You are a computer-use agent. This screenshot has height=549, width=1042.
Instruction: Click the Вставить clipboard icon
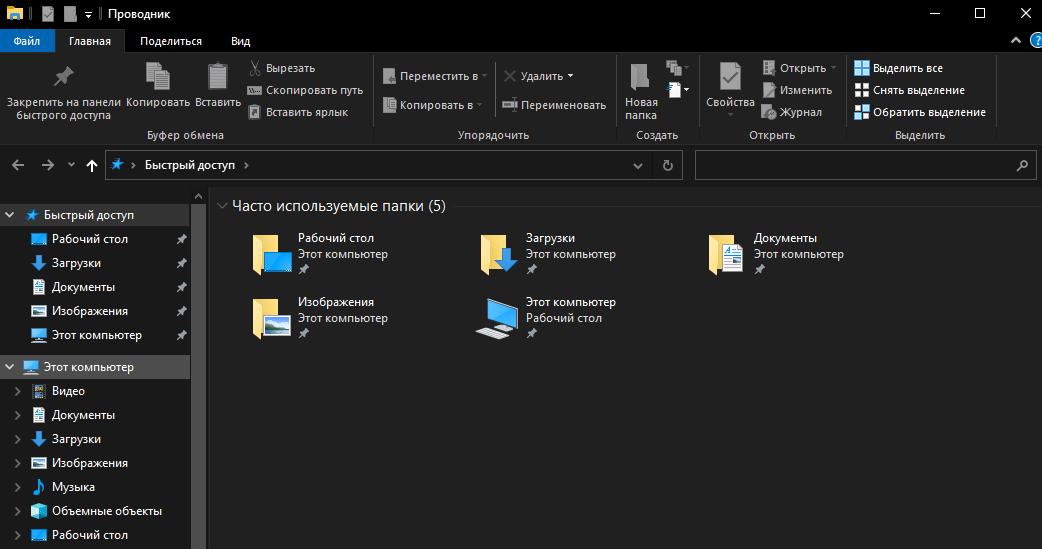click(218, 77)
